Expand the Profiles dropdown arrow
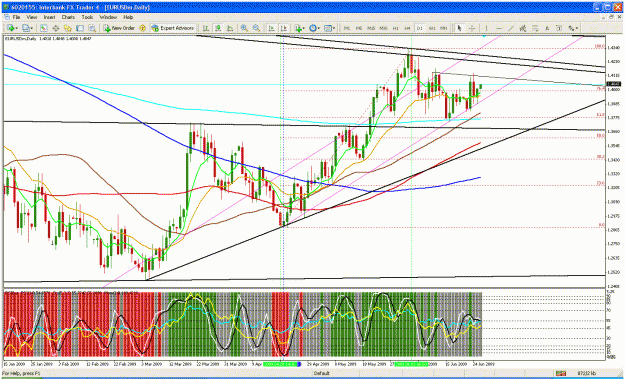This screenshot has width=625, height=379. pyautogui.click(x=32, y=28)
